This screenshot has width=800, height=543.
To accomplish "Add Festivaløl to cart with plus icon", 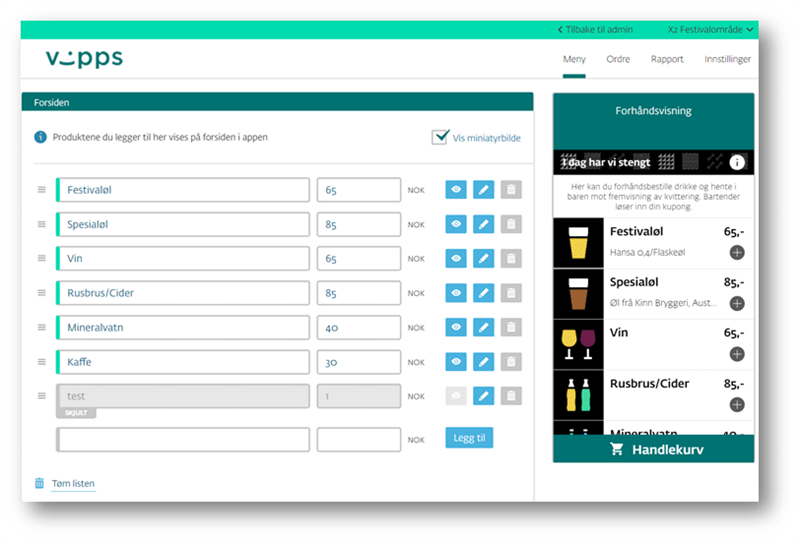I will [737, 253].
